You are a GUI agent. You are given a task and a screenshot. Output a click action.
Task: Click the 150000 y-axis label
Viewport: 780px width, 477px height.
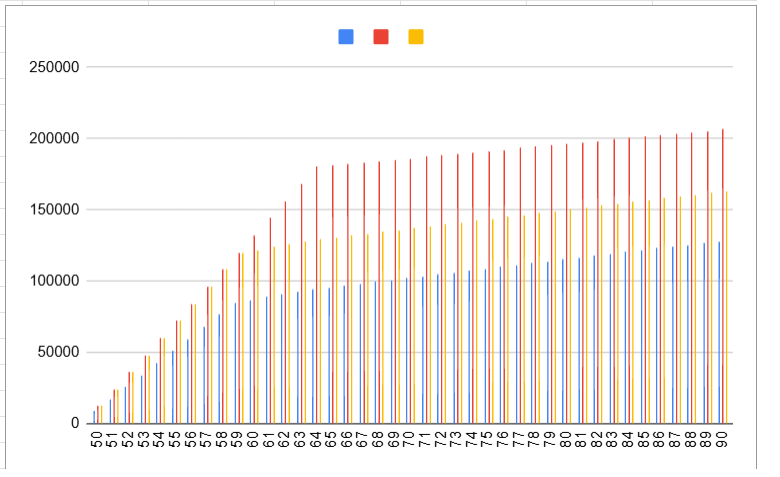coord(53,210)
